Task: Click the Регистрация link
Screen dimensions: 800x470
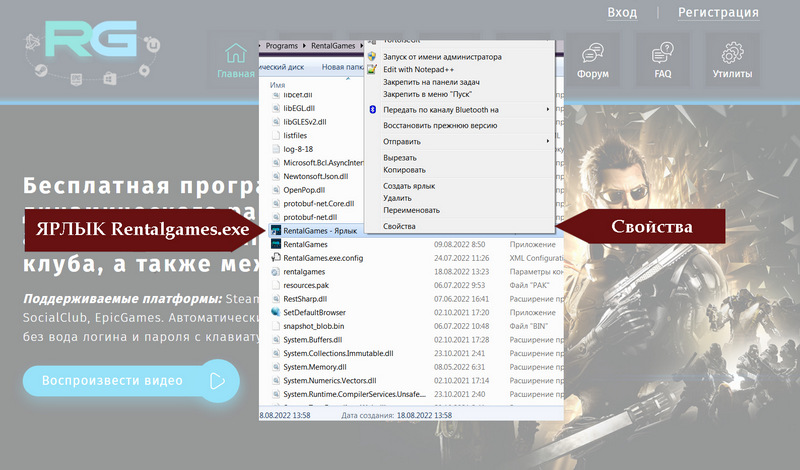Action: point(718,12)
